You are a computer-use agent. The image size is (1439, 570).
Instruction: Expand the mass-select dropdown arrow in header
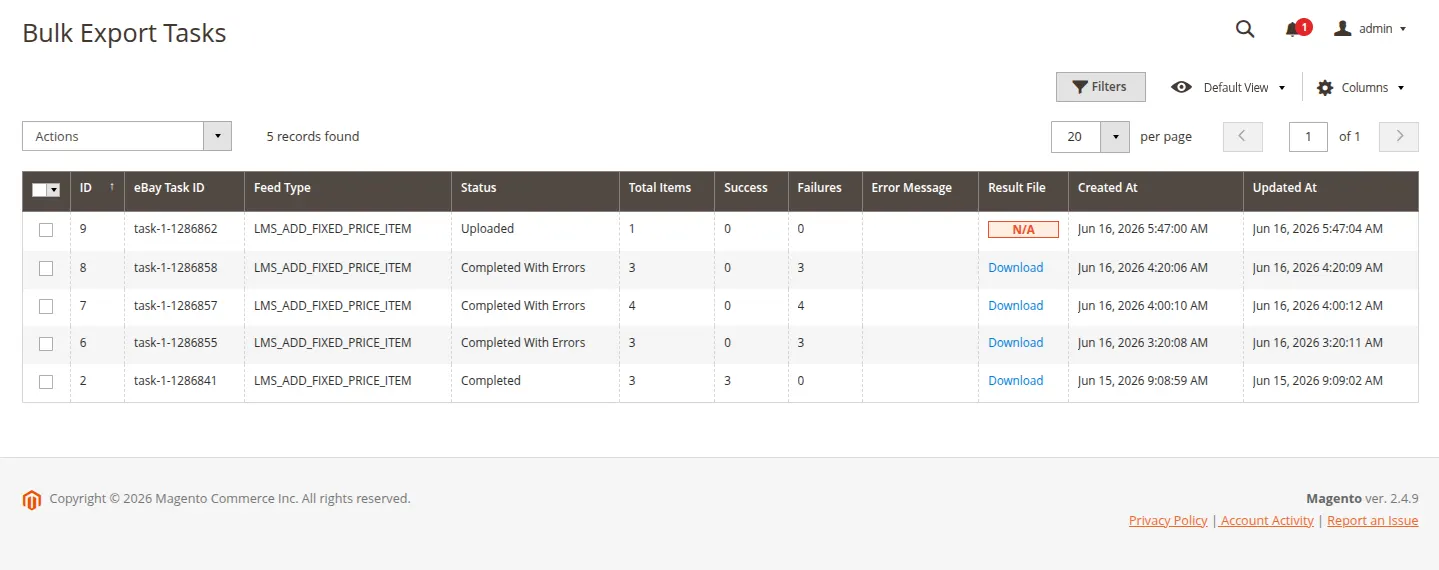[54, 189]
